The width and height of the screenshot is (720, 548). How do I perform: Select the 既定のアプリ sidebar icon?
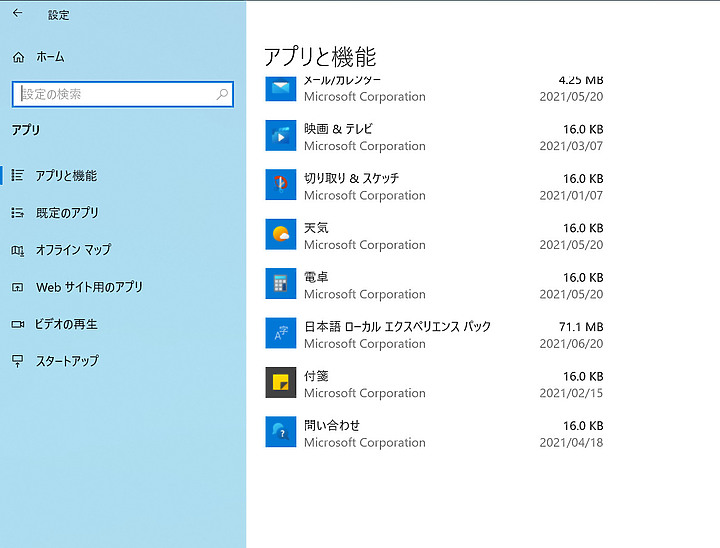(x=17, y=212)
